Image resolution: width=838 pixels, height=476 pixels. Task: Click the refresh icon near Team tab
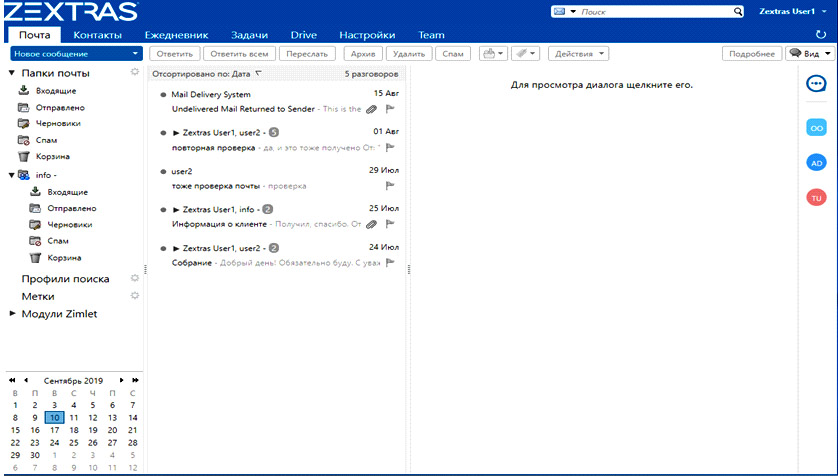coord(821,35)
